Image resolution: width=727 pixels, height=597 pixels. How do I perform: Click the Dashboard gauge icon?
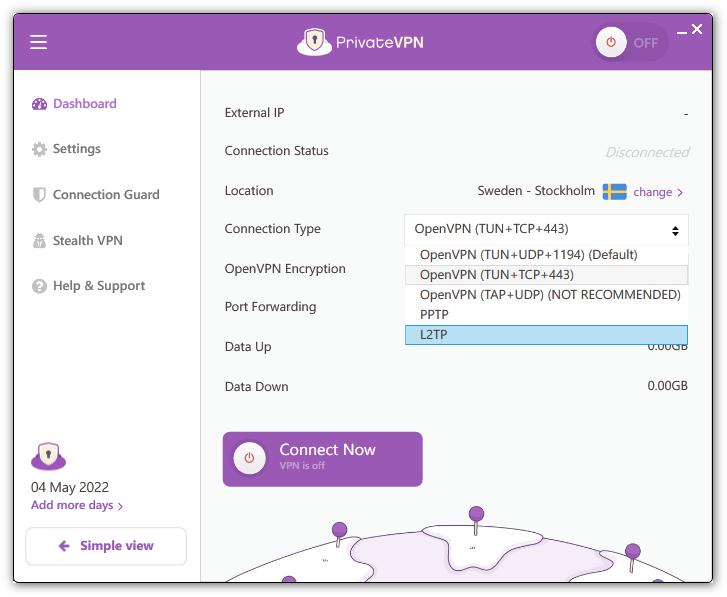tap(39, 104)
